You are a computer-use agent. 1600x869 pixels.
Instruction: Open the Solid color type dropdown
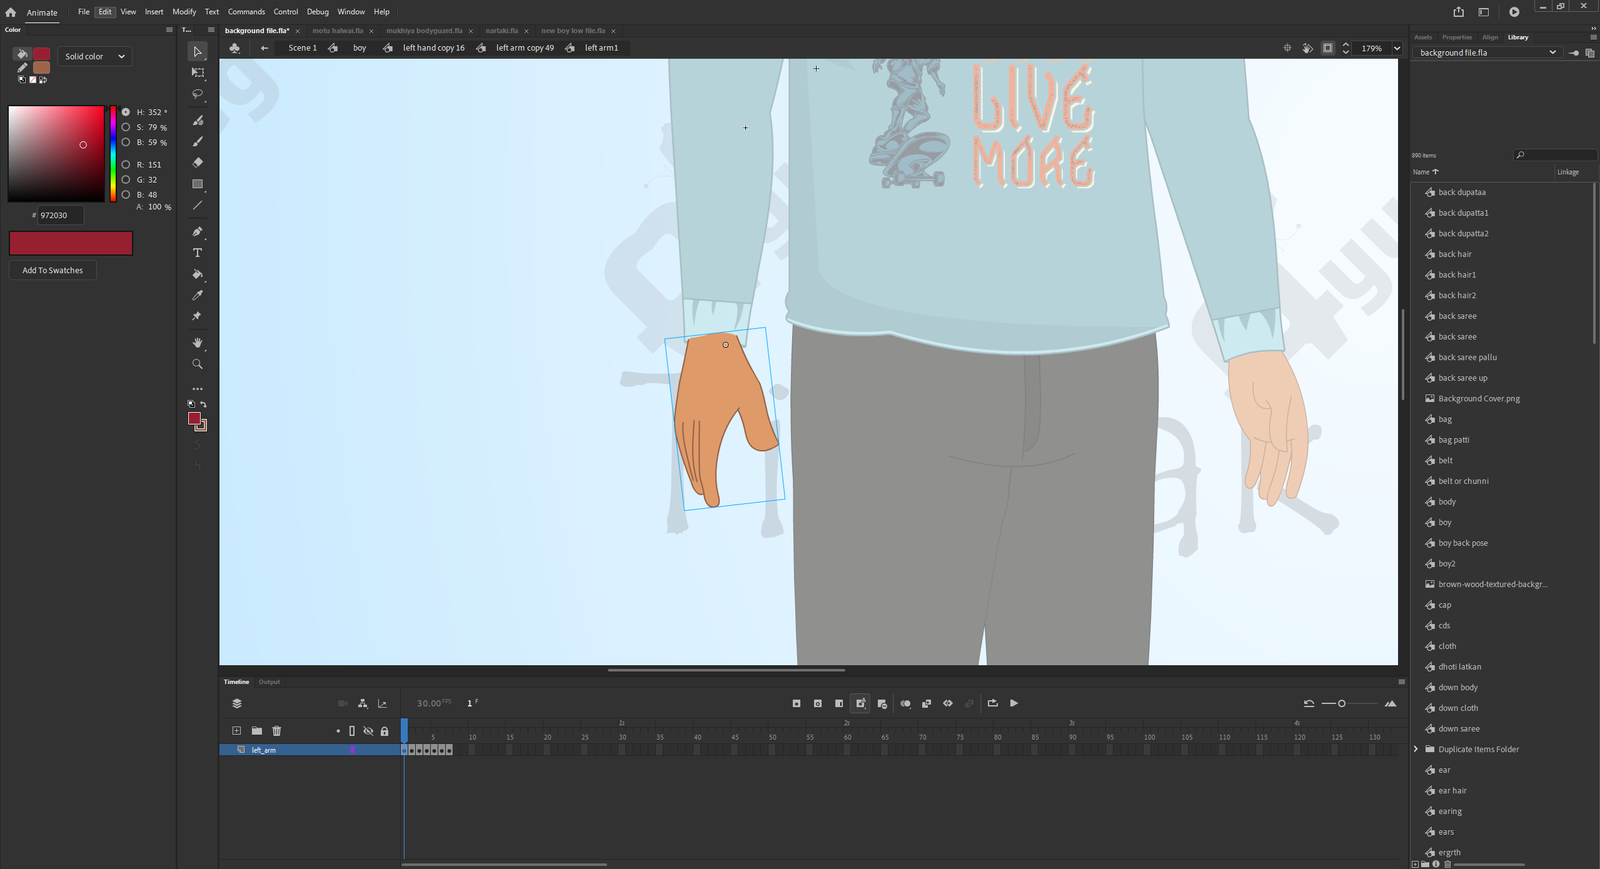[x=95, y=56]
